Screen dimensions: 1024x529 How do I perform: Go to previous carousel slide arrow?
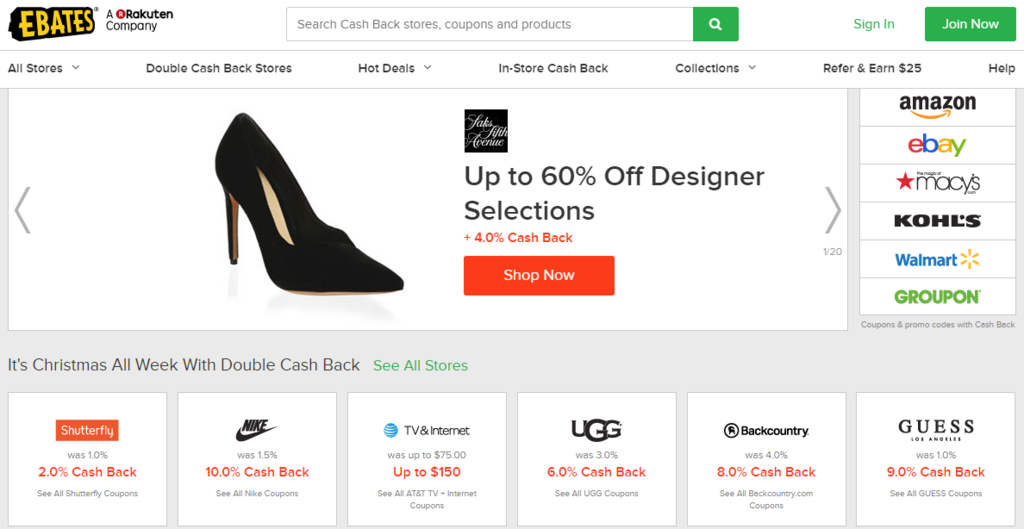tap(22, 210)
